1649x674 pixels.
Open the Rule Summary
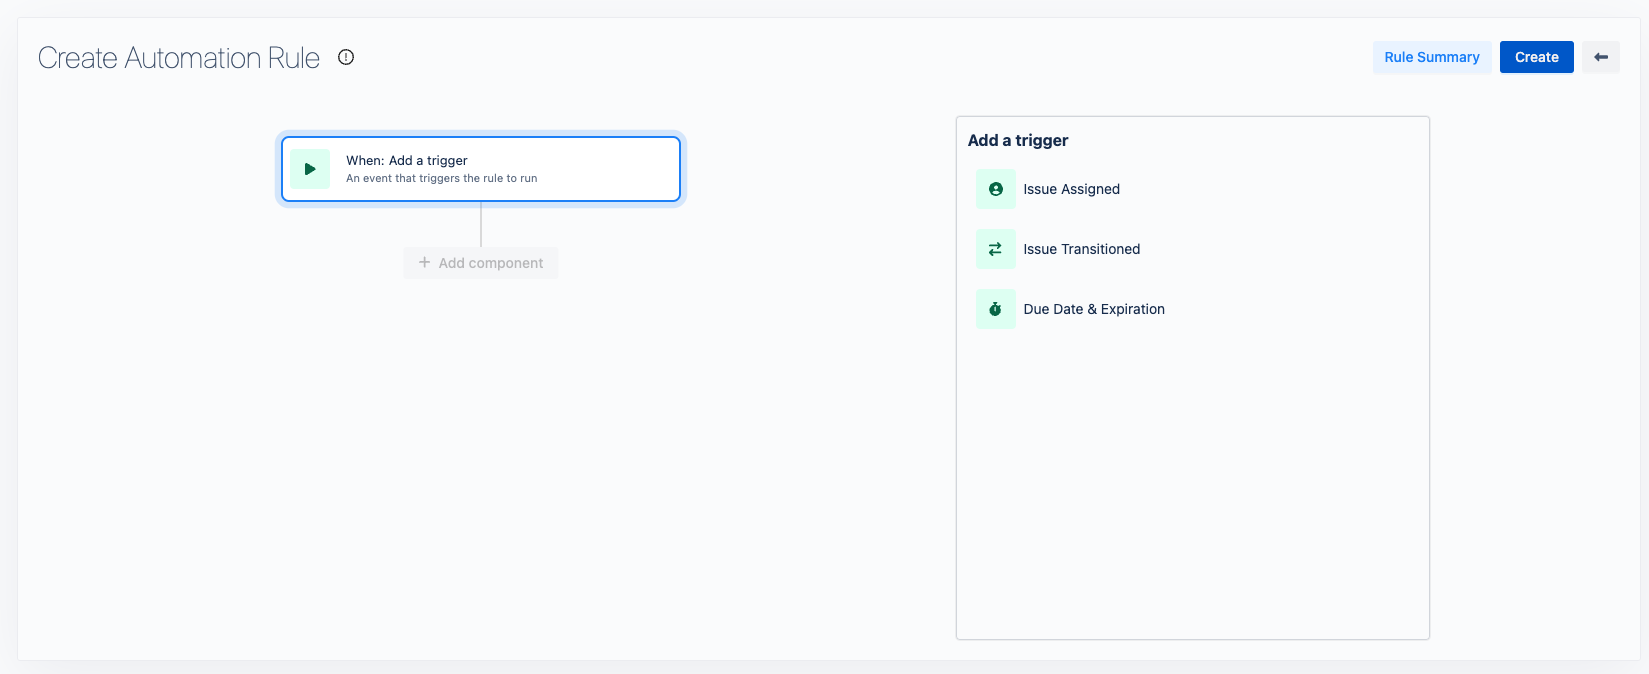(x=1431, y=57)
